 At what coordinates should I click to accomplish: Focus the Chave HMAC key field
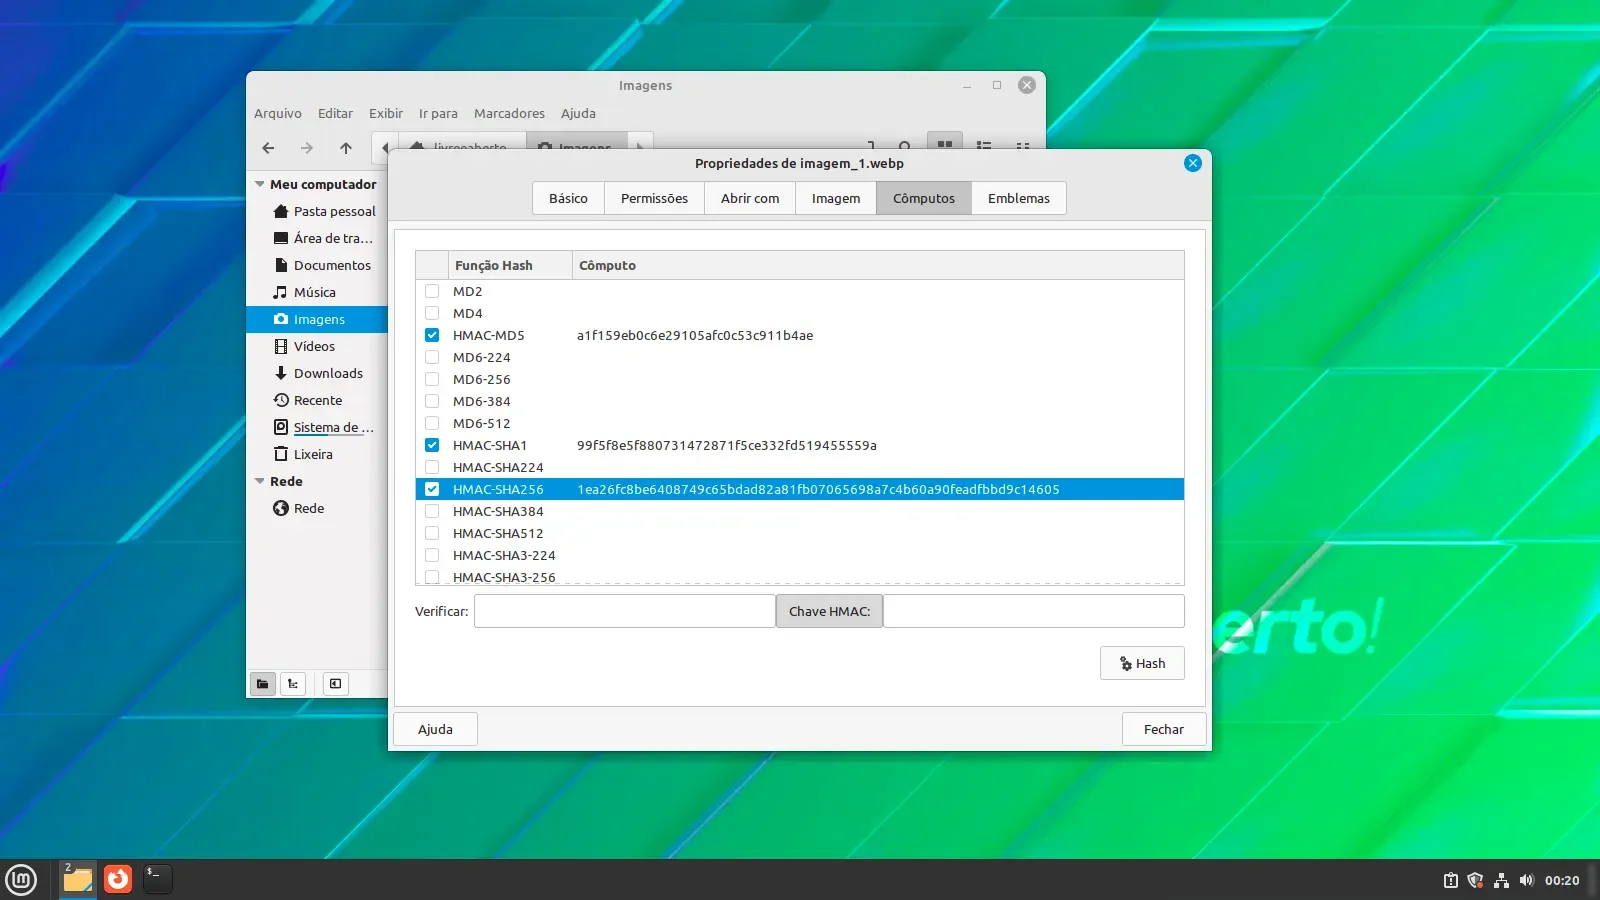point(1034,611)
